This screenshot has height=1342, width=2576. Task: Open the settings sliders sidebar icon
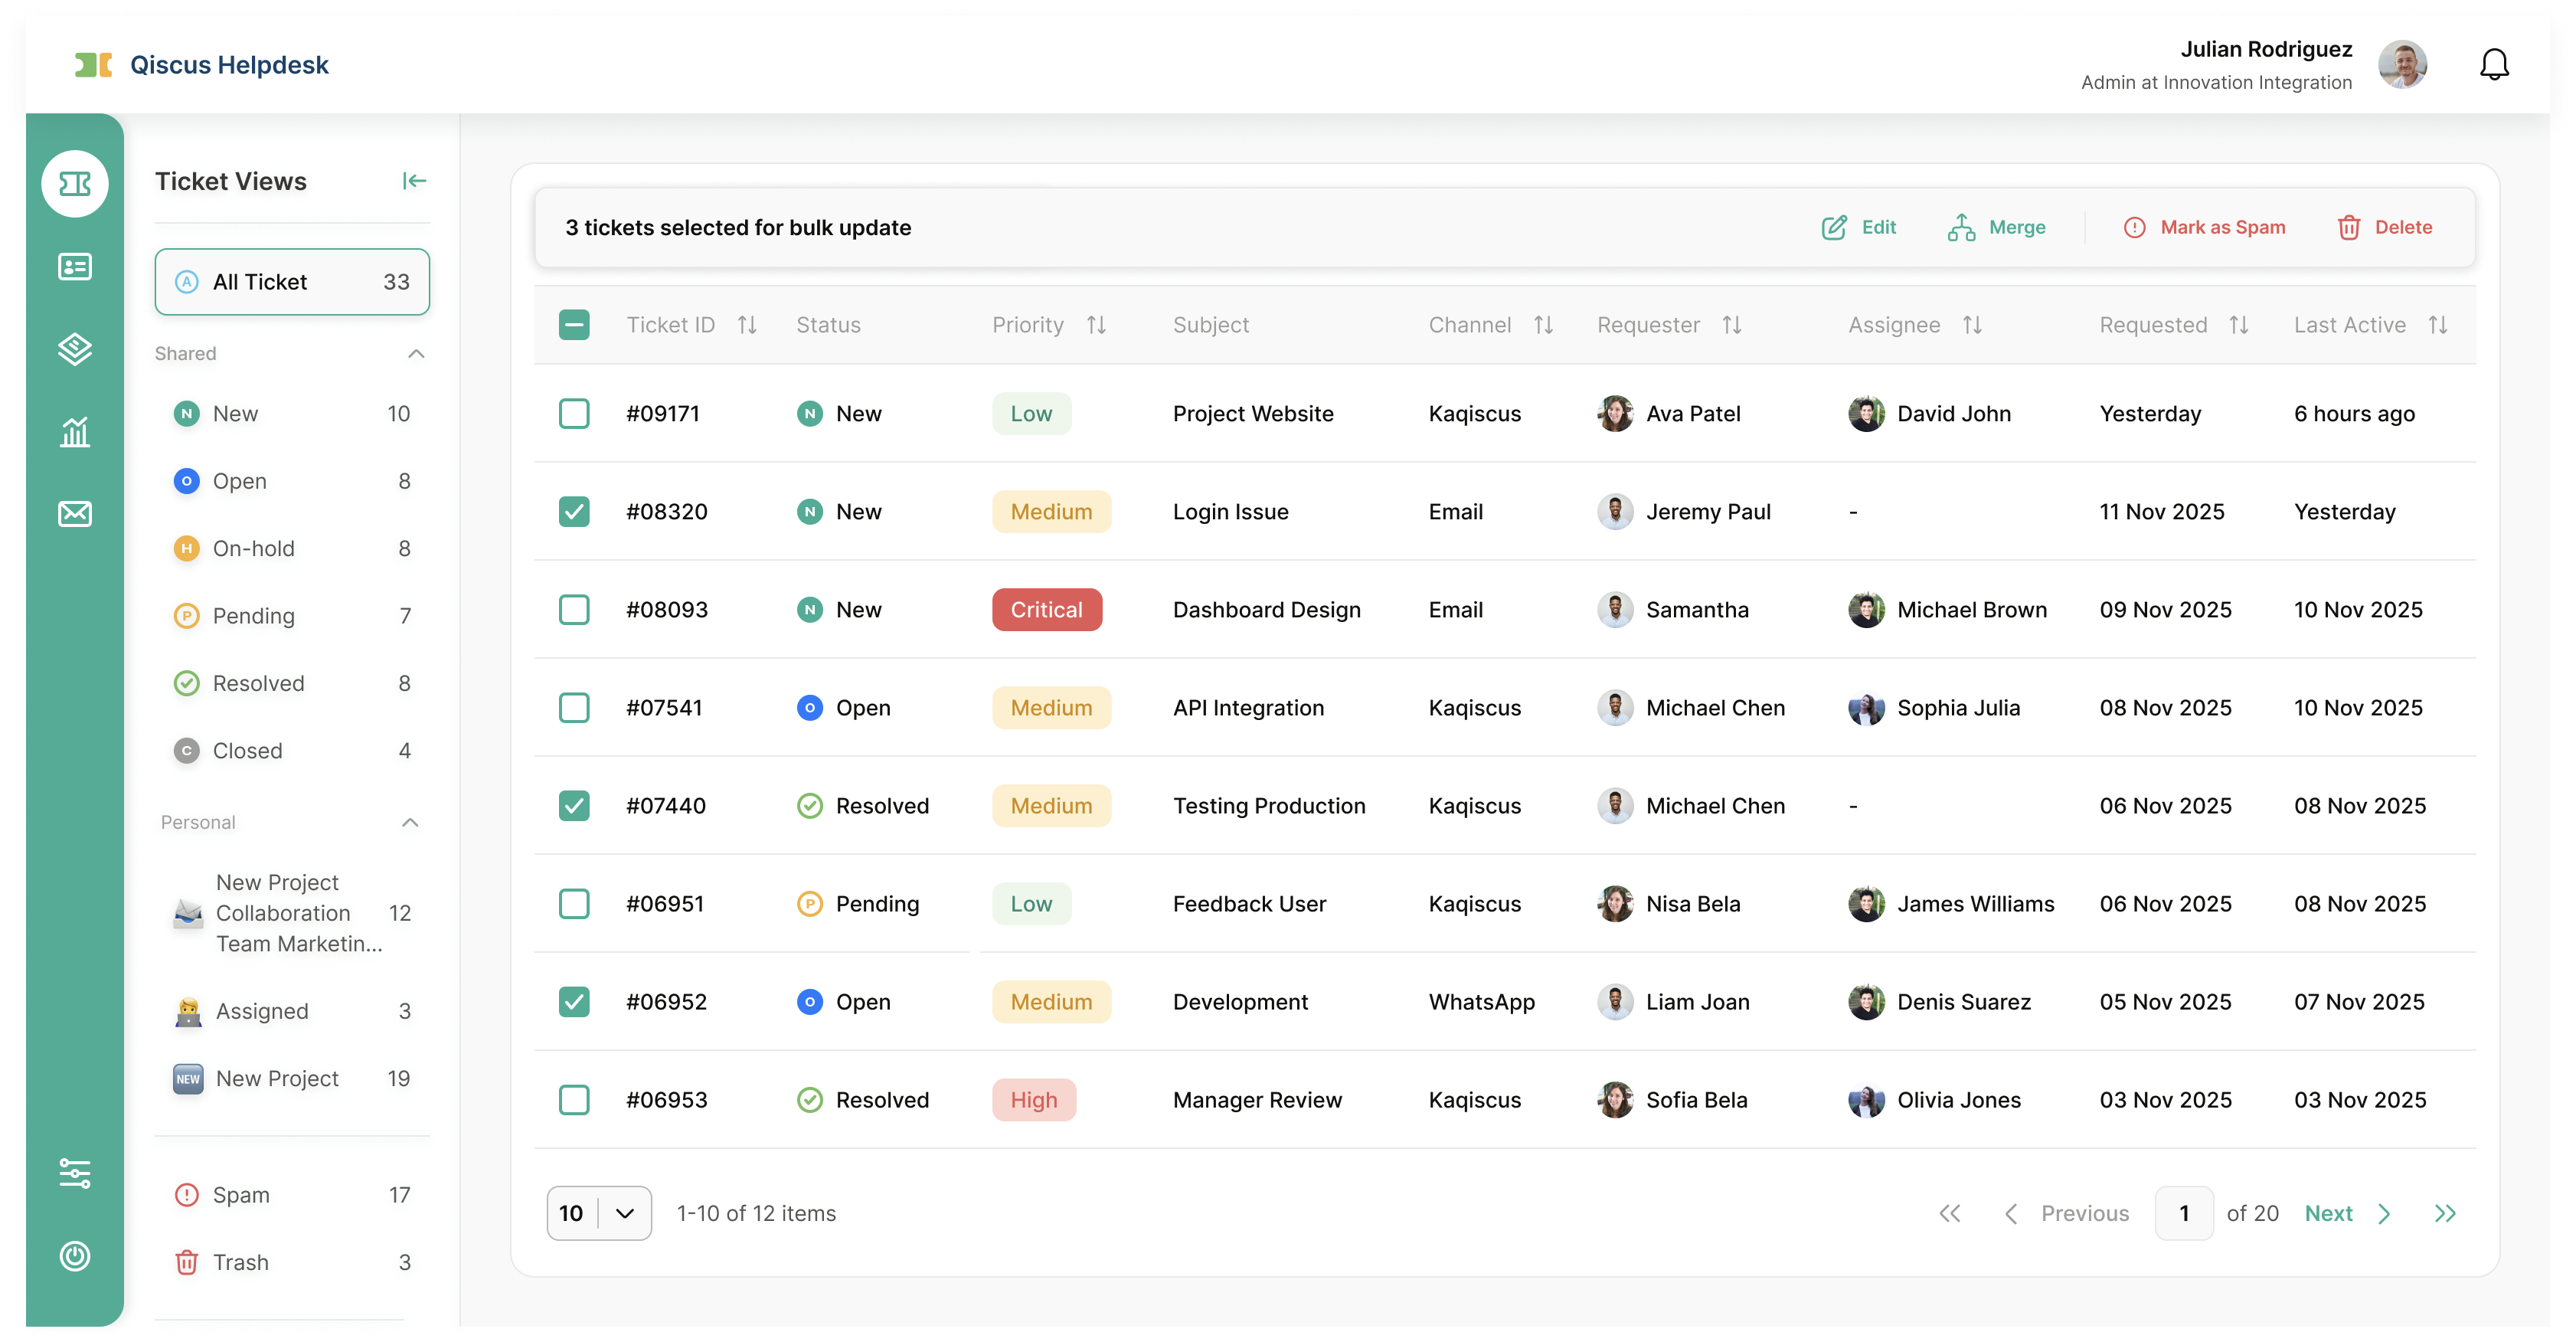[75, 1173]
